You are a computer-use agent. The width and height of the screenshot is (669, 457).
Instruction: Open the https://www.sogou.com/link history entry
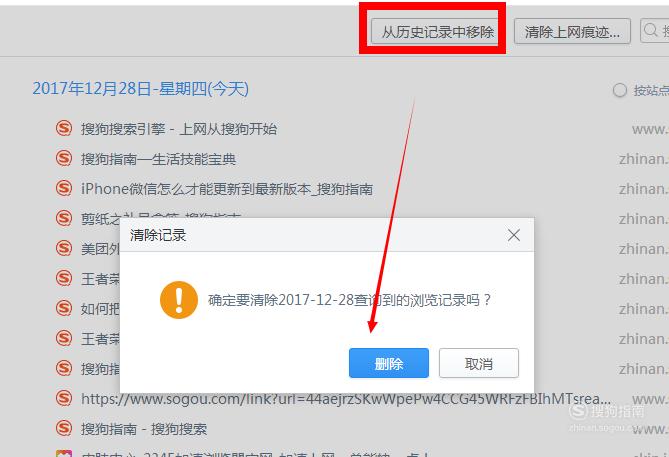point(346,399)
